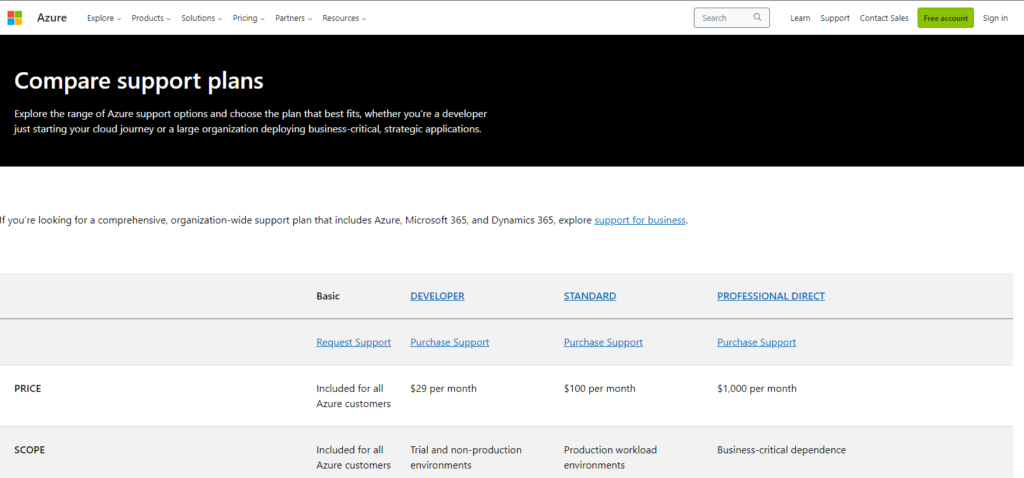1024x478 pixels.
Task: Select "Production workload environments" text
Action: coord(610,458)
